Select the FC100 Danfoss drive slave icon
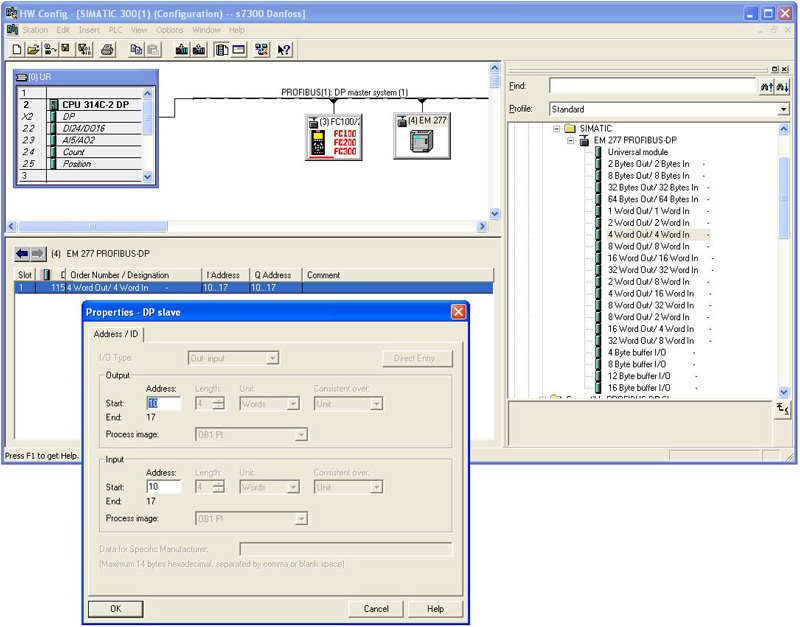The height and width of the screenshot is (627, 800). click(x=334, y=137)
